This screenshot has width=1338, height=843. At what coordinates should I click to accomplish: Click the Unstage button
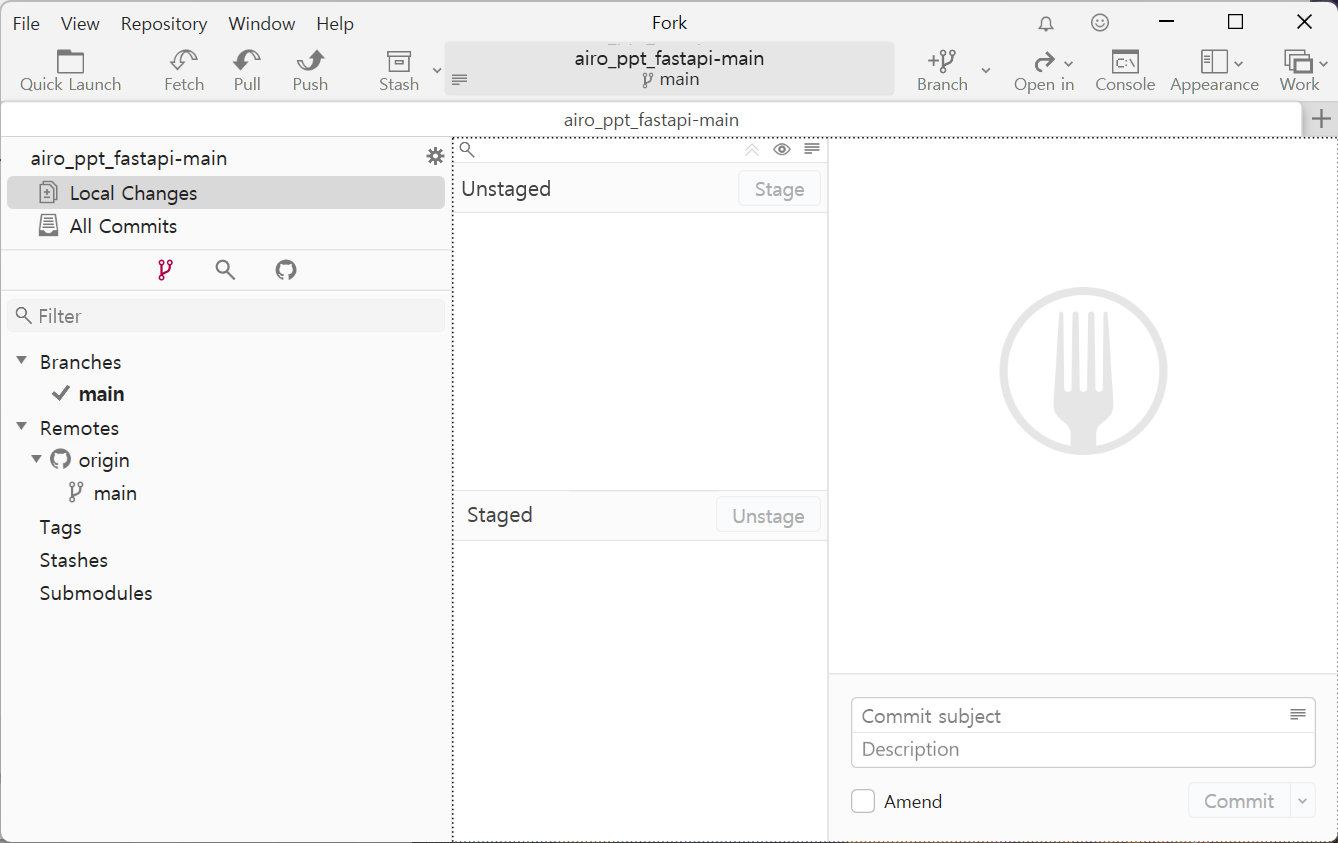coord(768,516)
